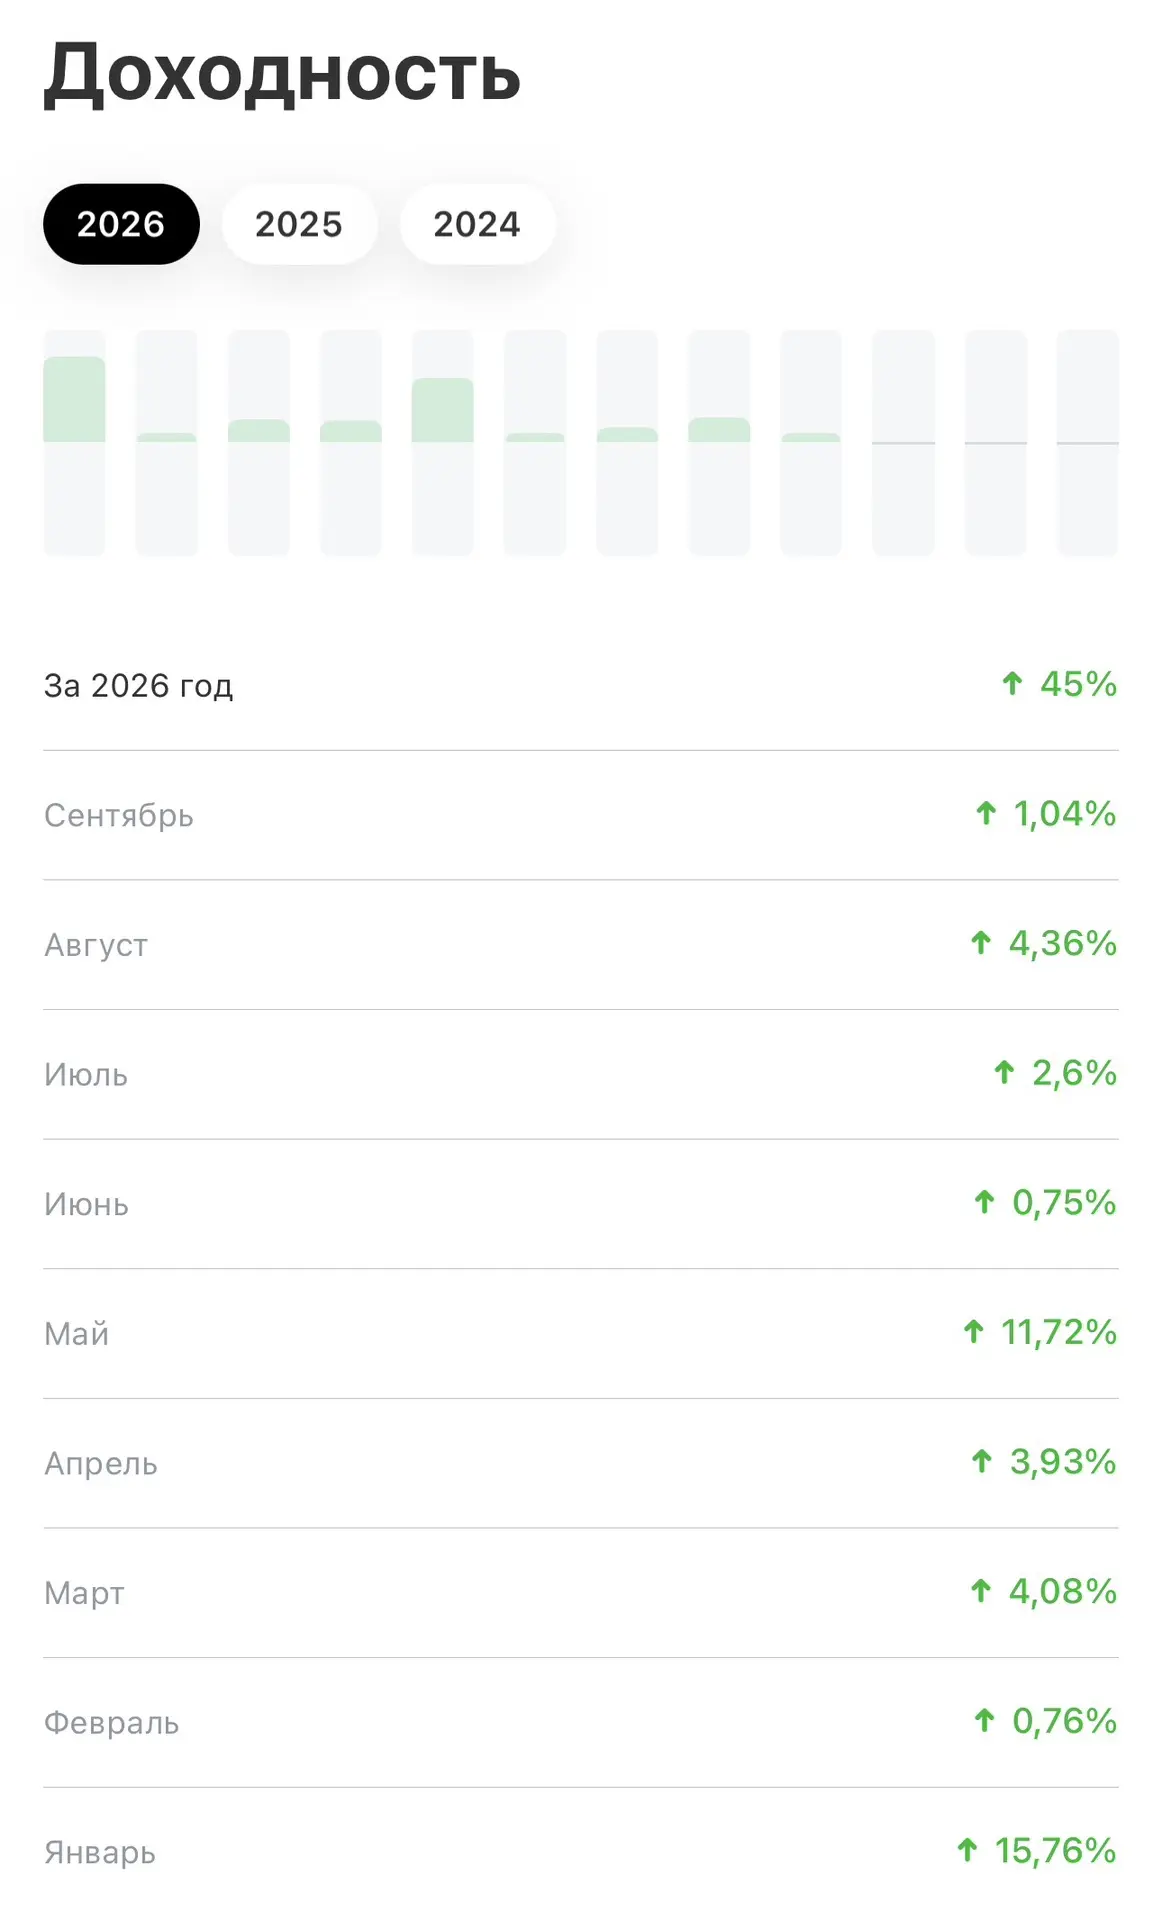
Task: Click the up arrow beside 1,04%
Action: click(986, 813)
